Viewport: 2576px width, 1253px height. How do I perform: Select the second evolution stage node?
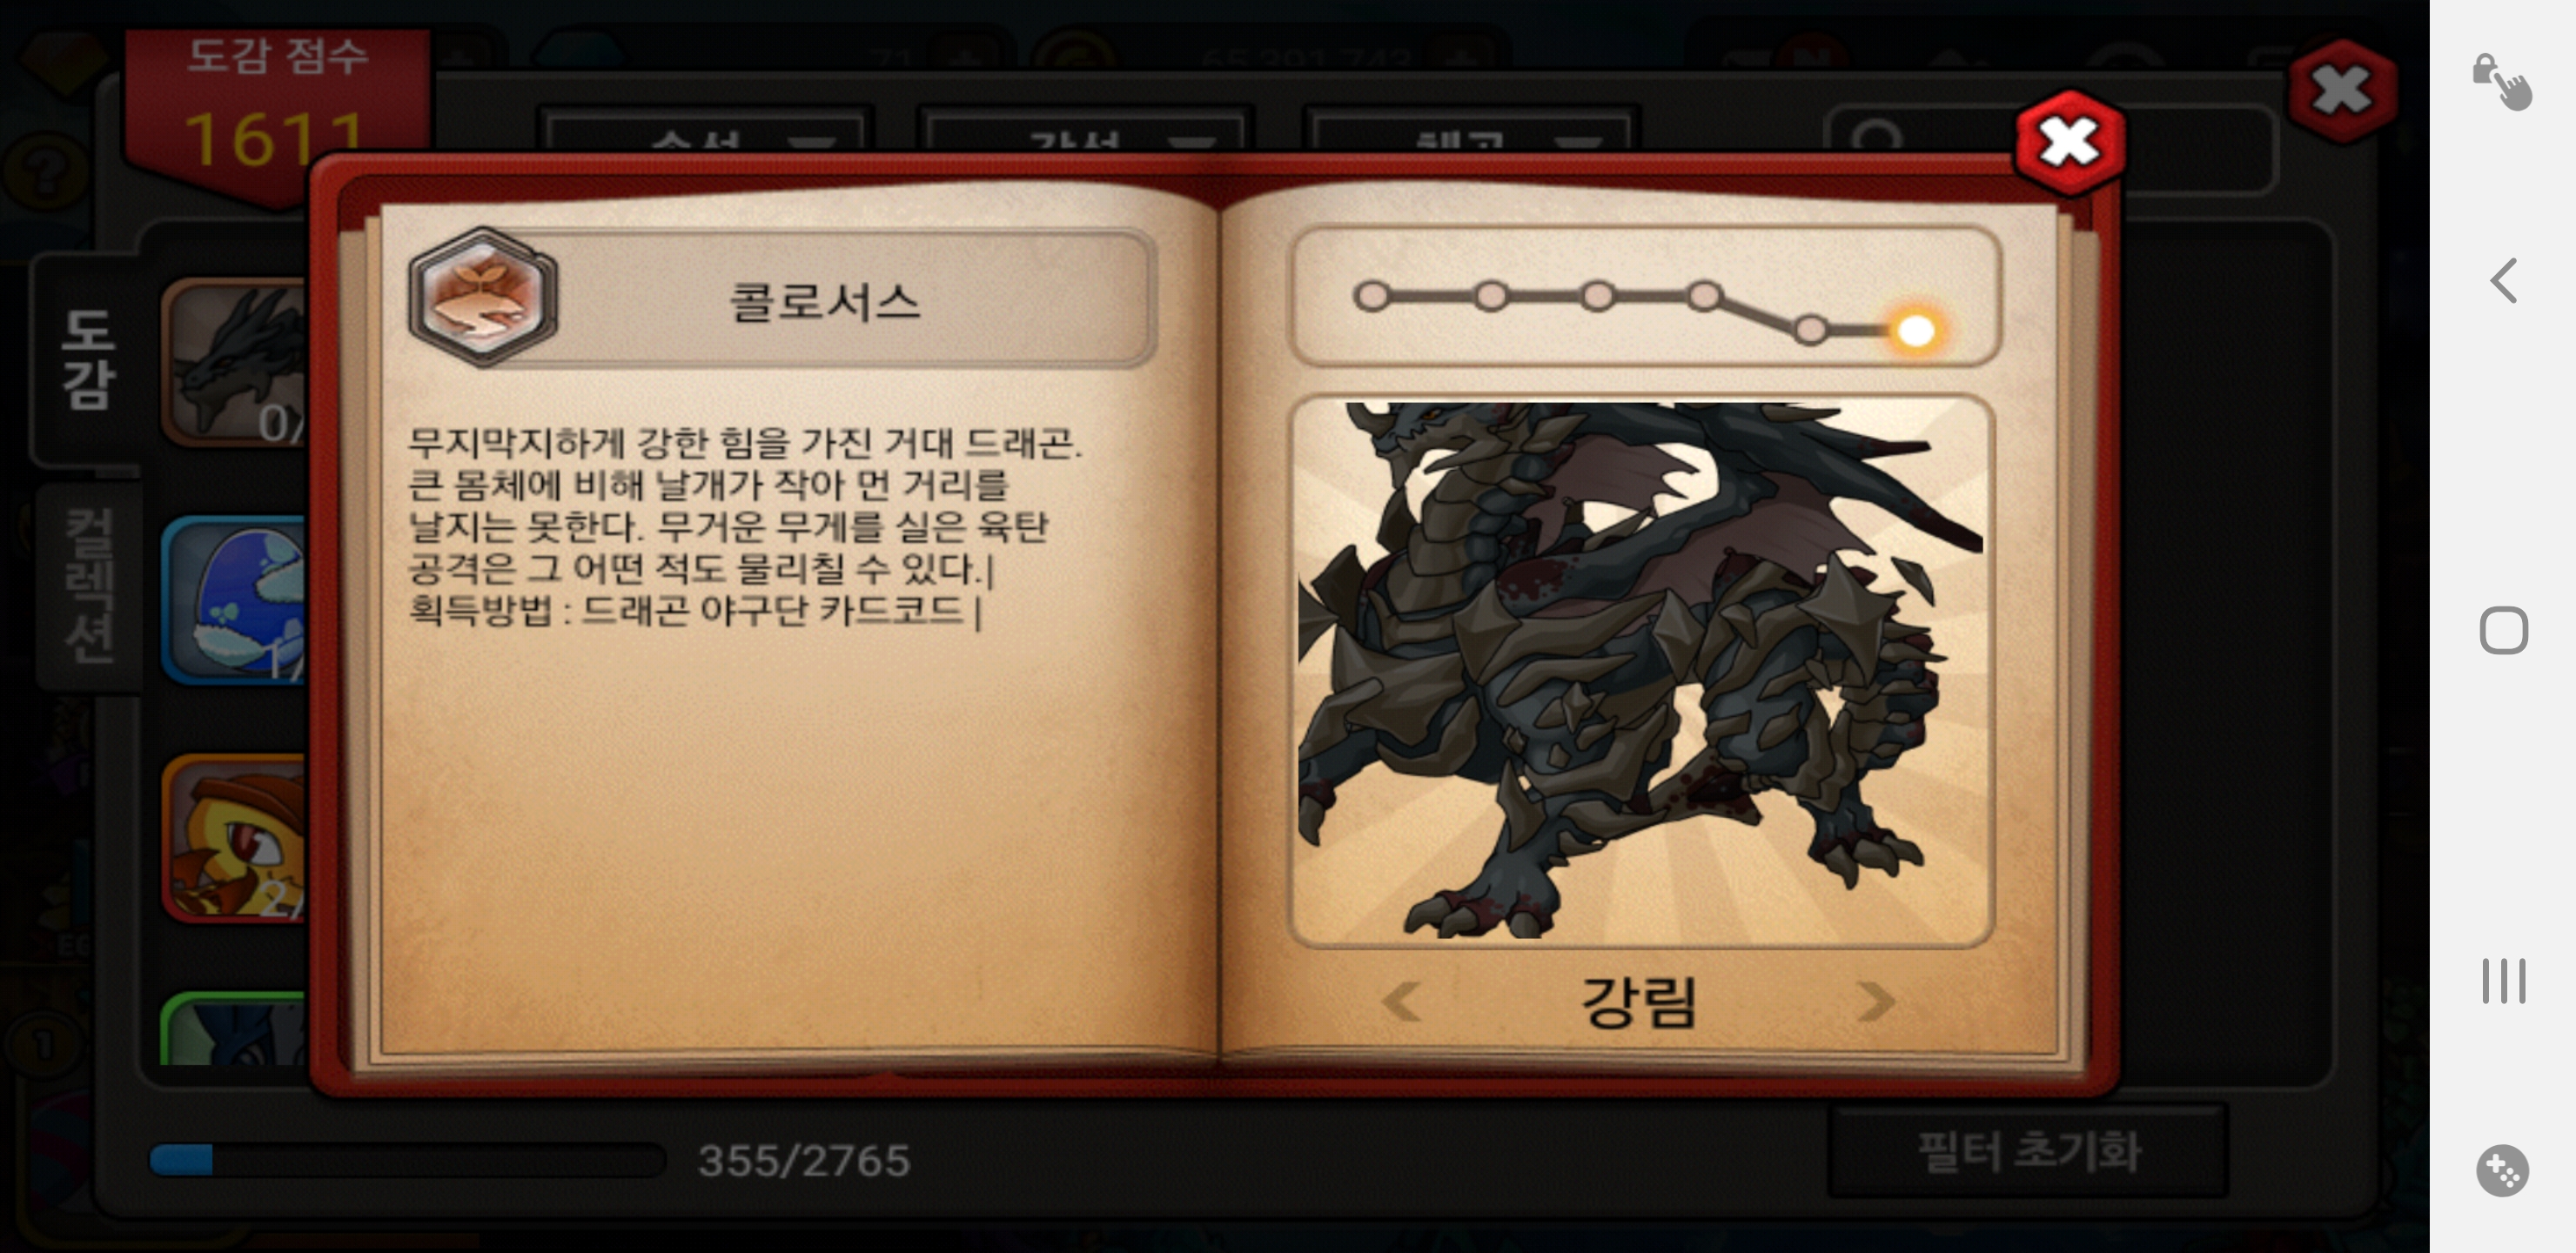[x=1491, y=297]
